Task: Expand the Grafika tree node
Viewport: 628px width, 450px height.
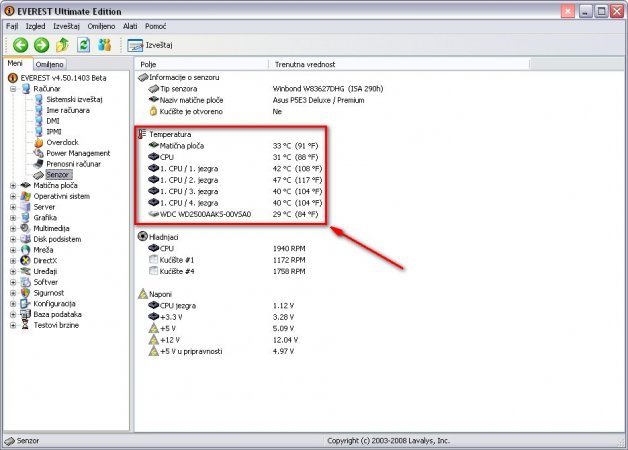Action: pyautogui.click(x=13, y=218)
